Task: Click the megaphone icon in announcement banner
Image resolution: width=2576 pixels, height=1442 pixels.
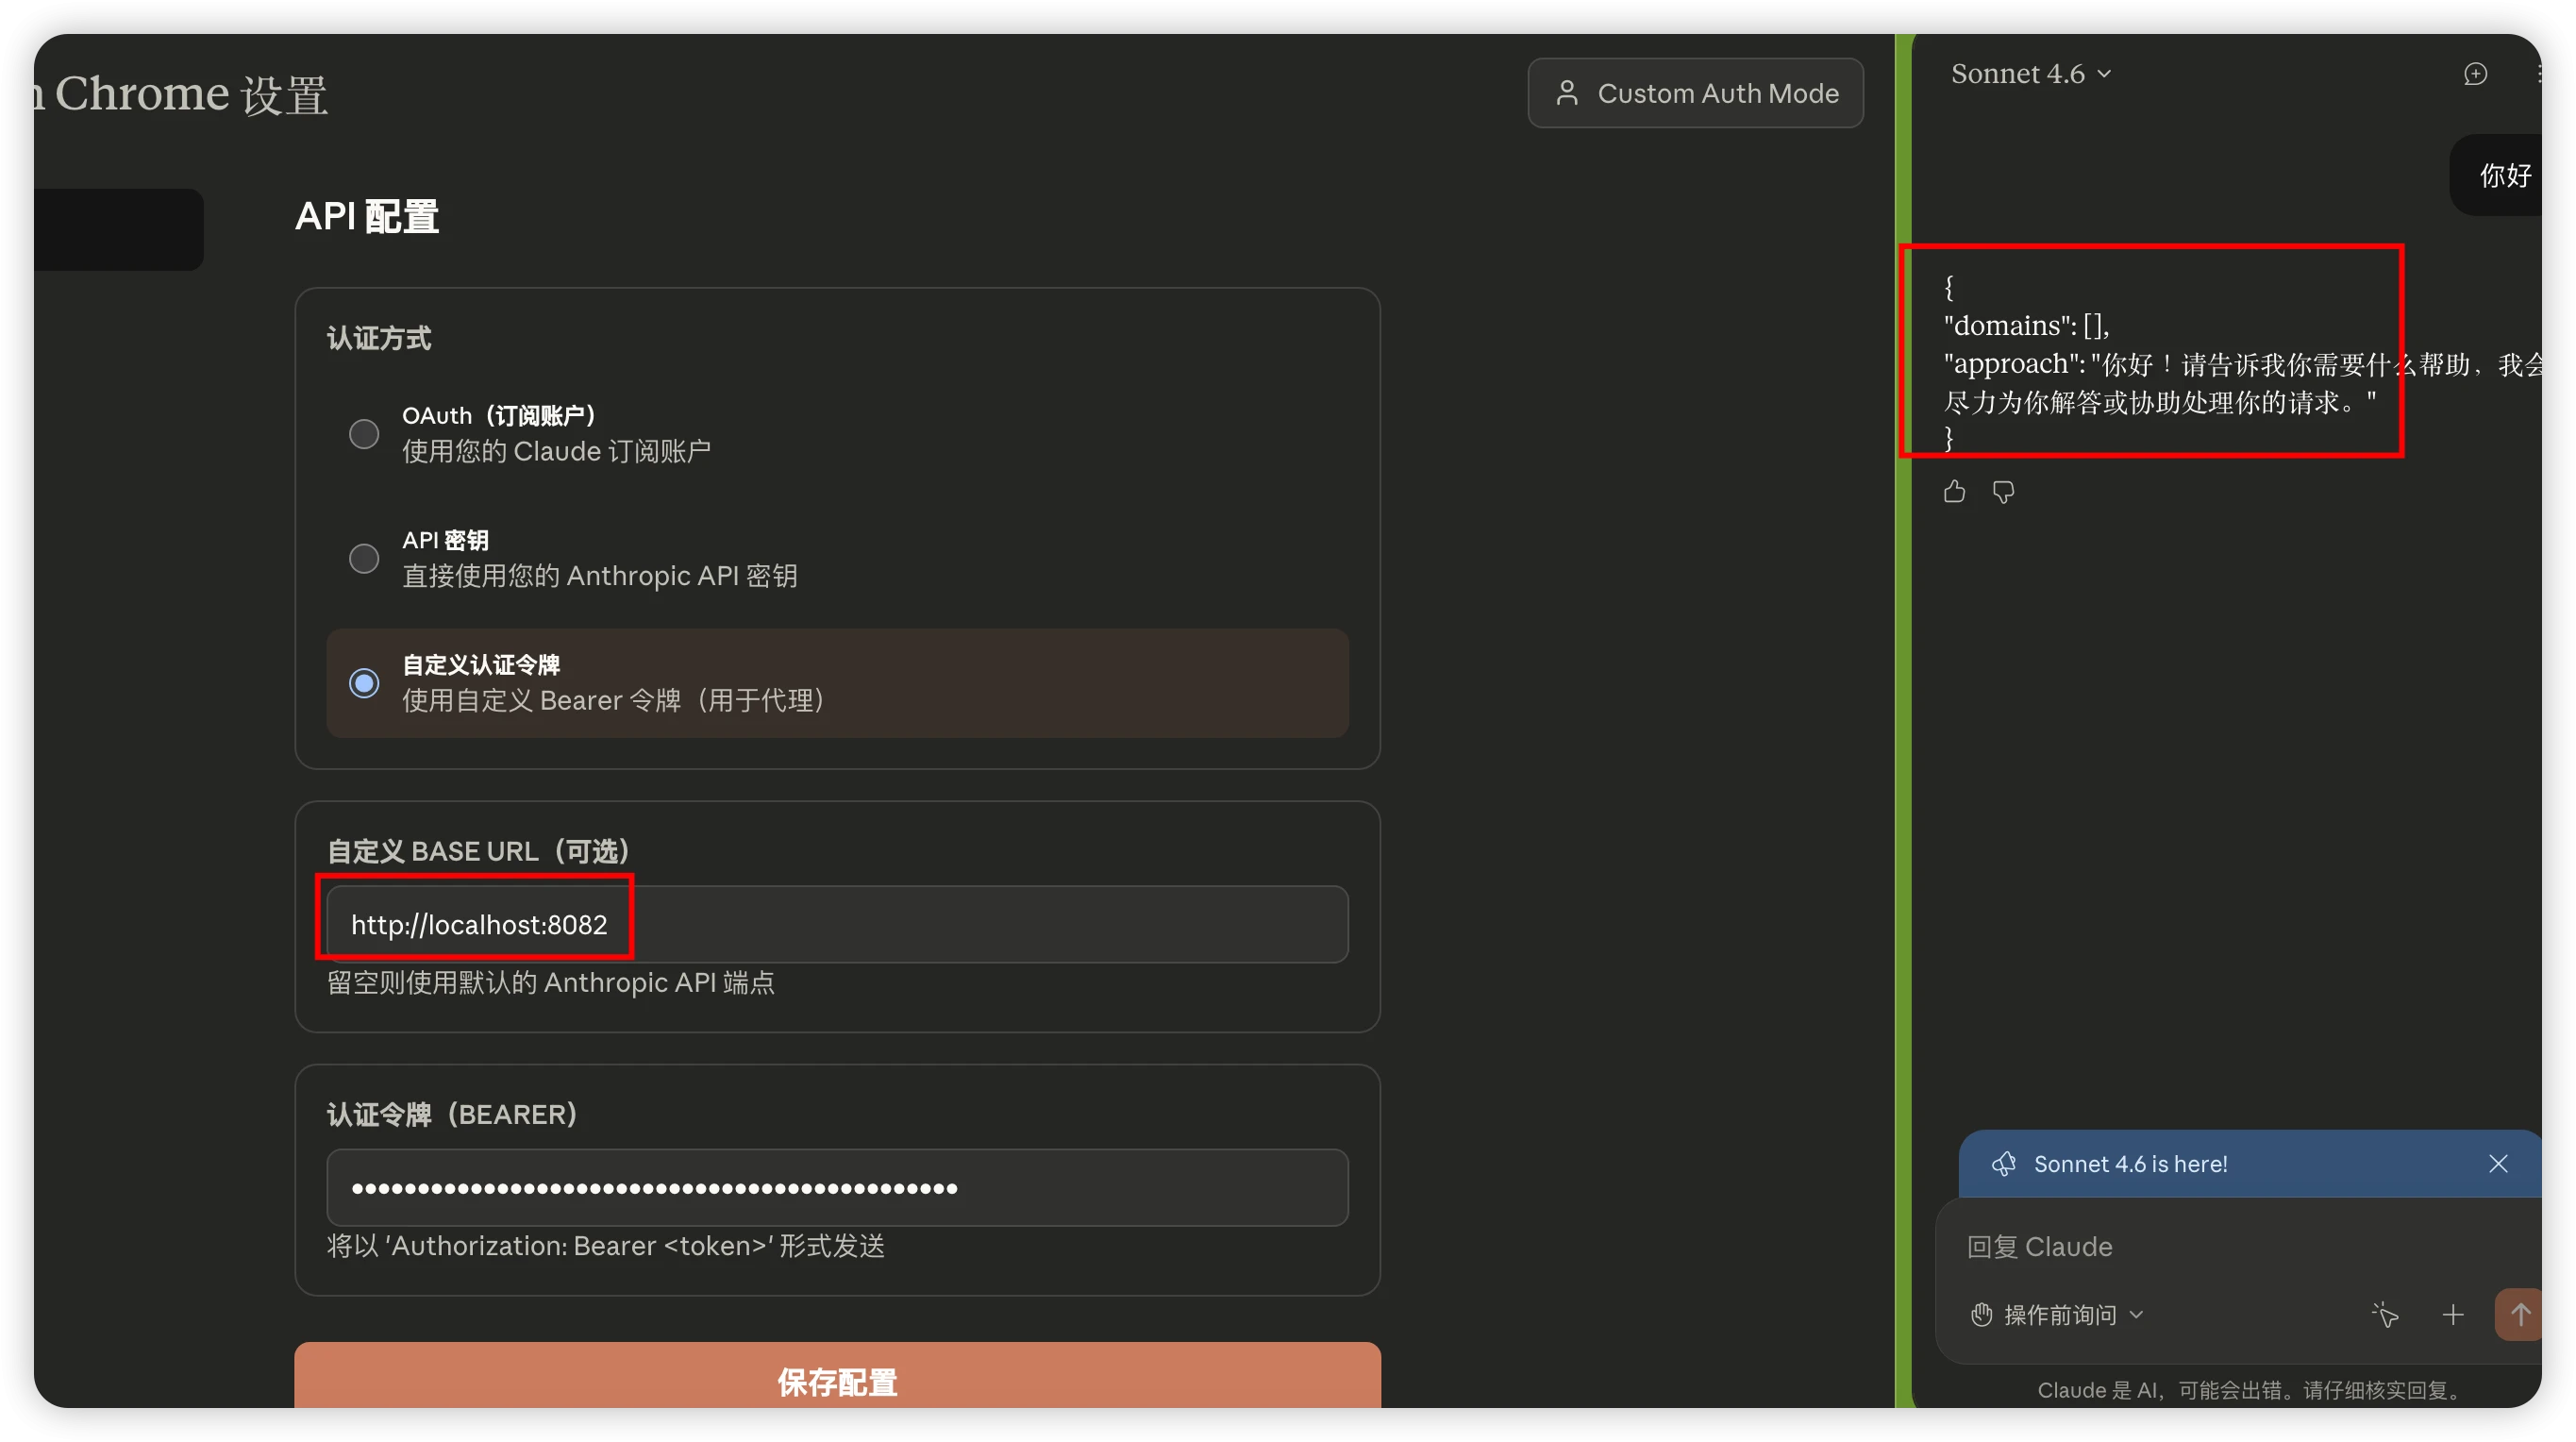Action: (2003, 1164)
